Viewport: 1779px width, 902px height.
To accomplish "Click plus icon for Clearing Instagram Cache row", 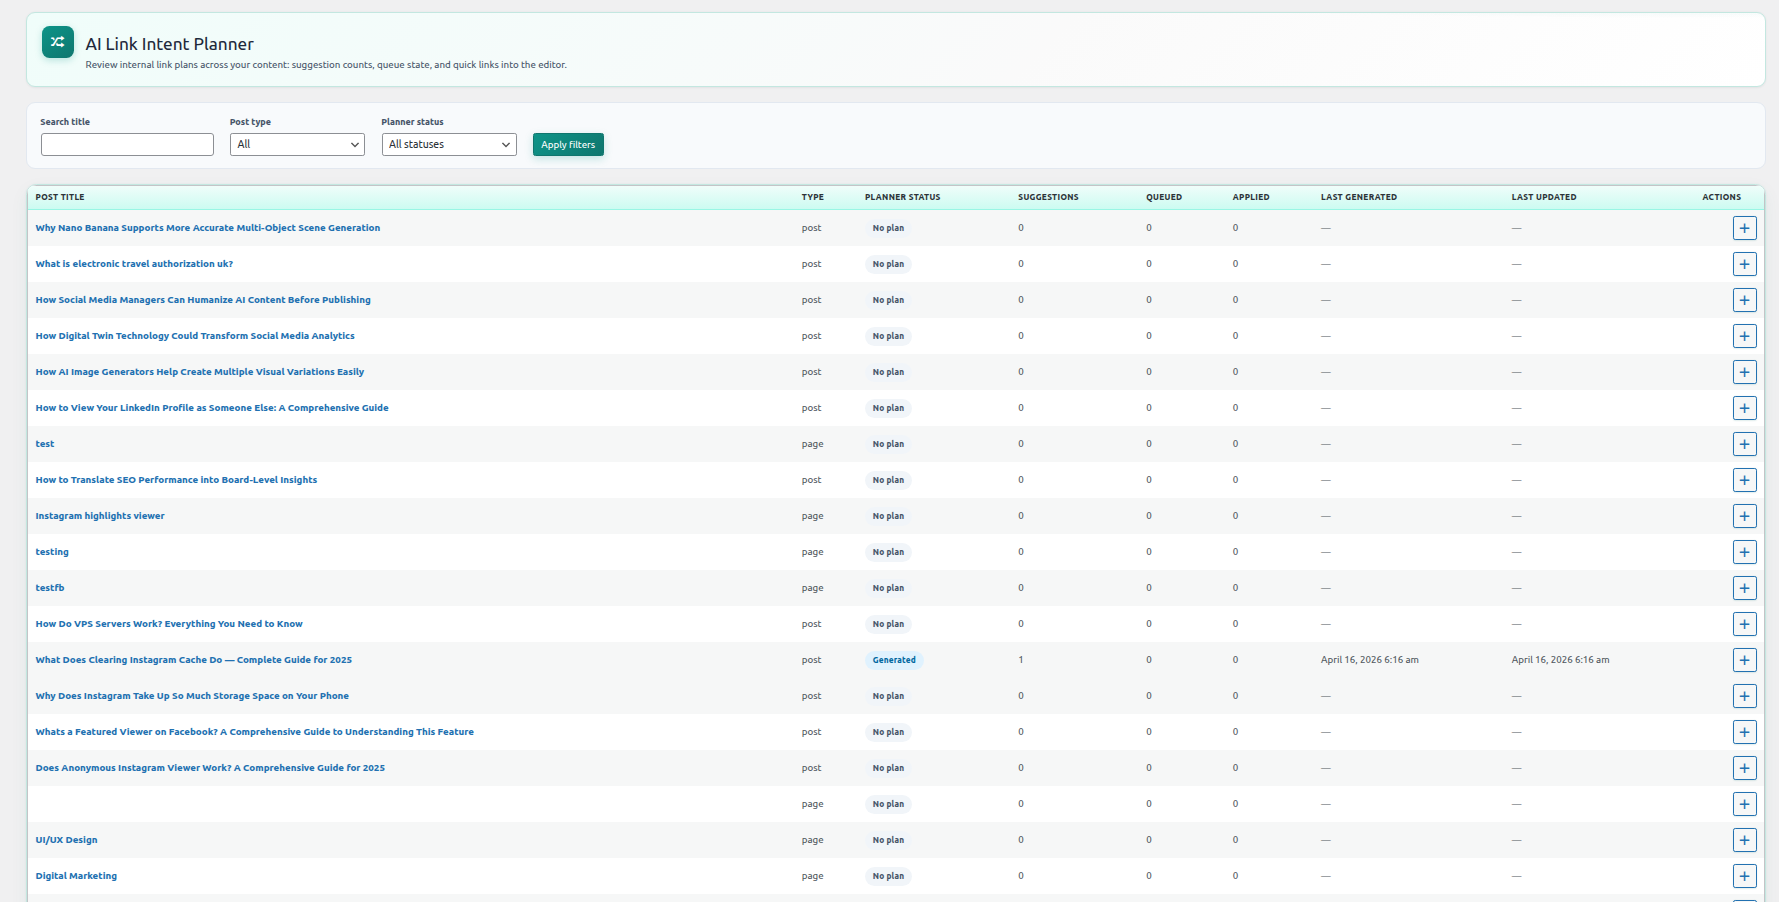I will [x=1744, y=660].
